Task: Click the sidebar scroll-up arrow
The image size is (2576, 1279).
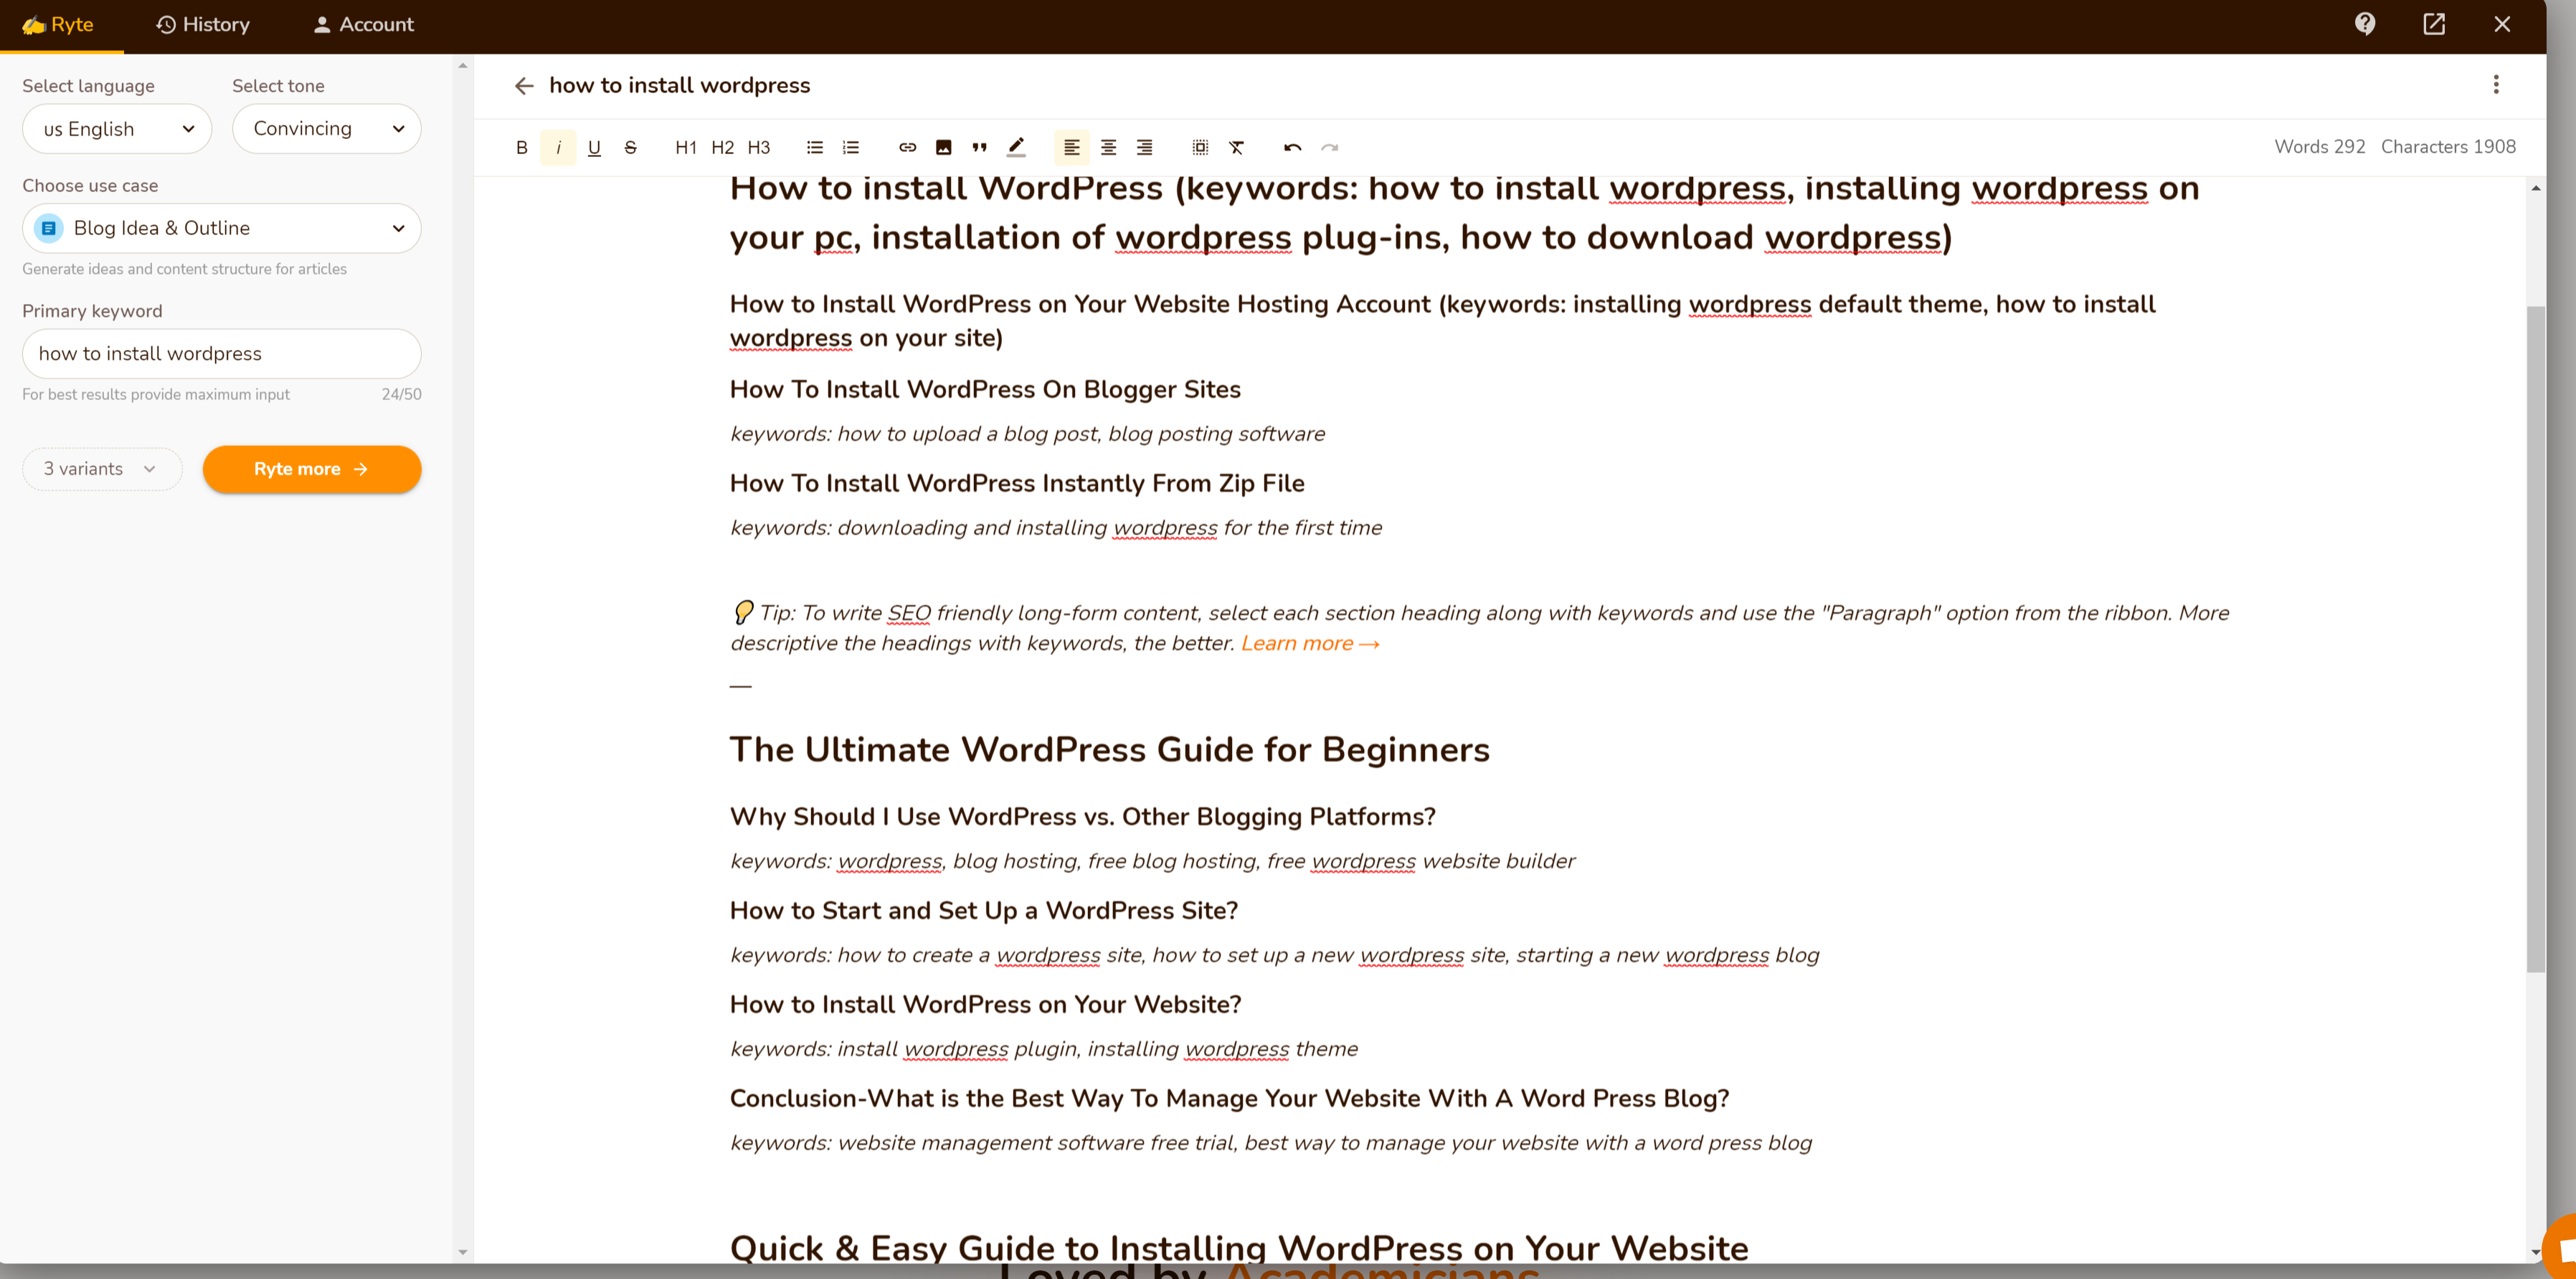Action: point(462,66)
